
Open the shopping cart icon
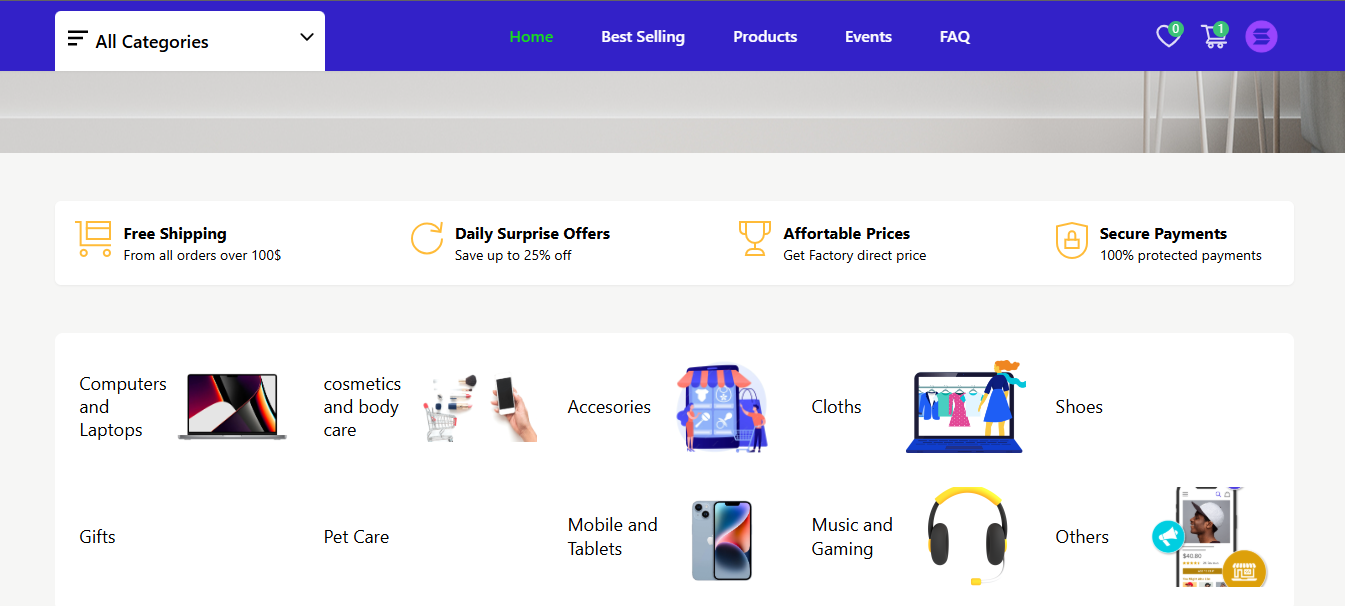tap(1214, 37)
